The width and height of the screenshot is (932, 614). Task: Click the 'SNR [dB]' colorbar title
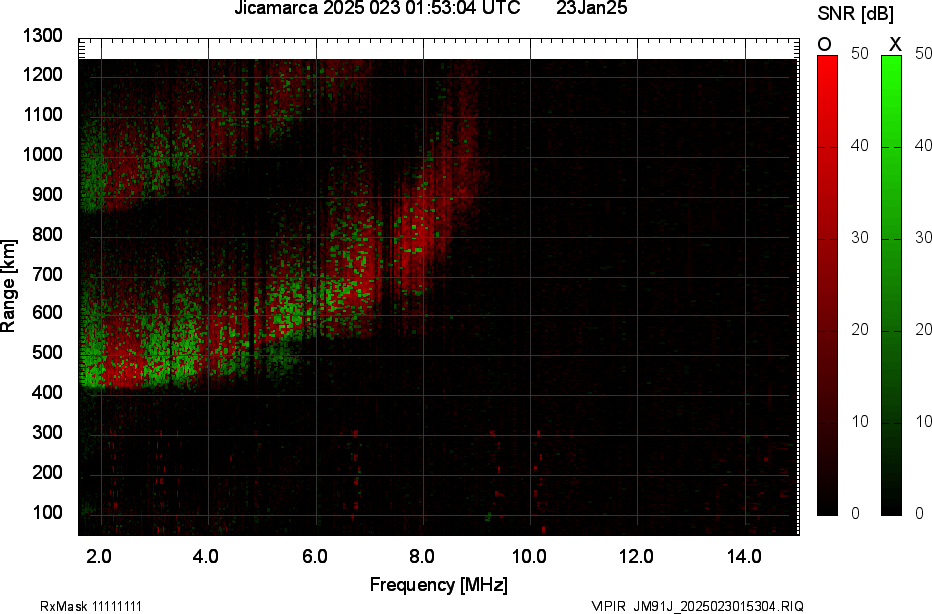coord(855,14)
